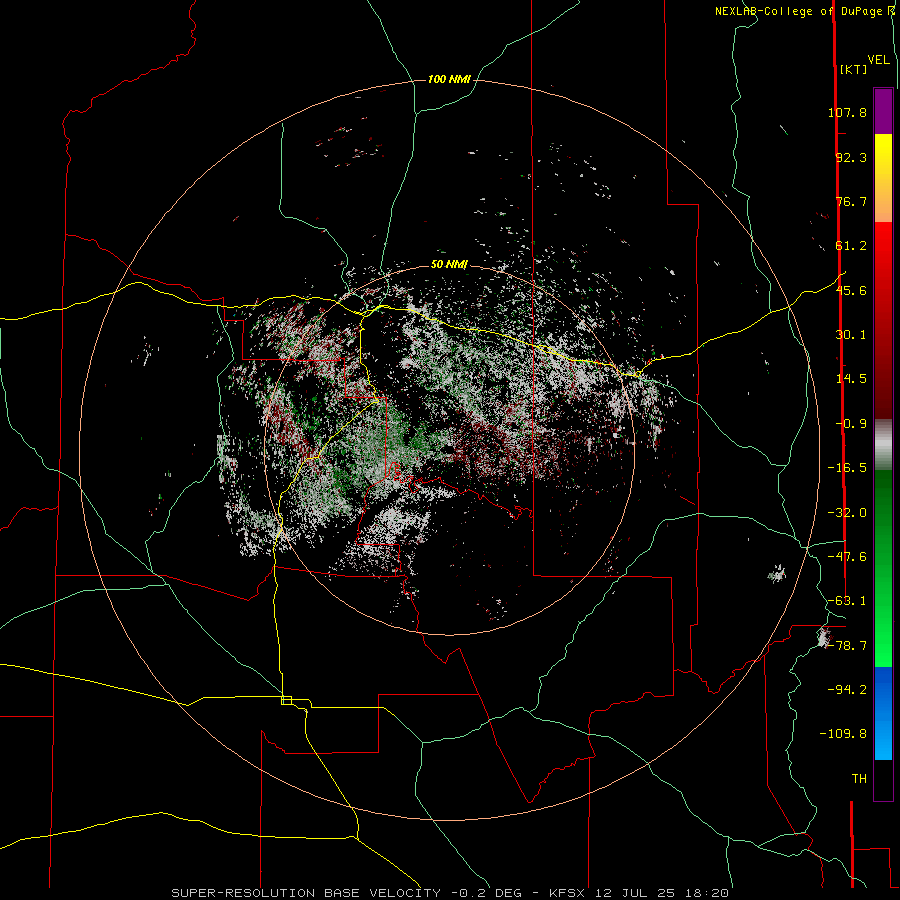Select the -63.1 value on velocity scale
The width and height of the screenshot is (900, 900).
847,601
